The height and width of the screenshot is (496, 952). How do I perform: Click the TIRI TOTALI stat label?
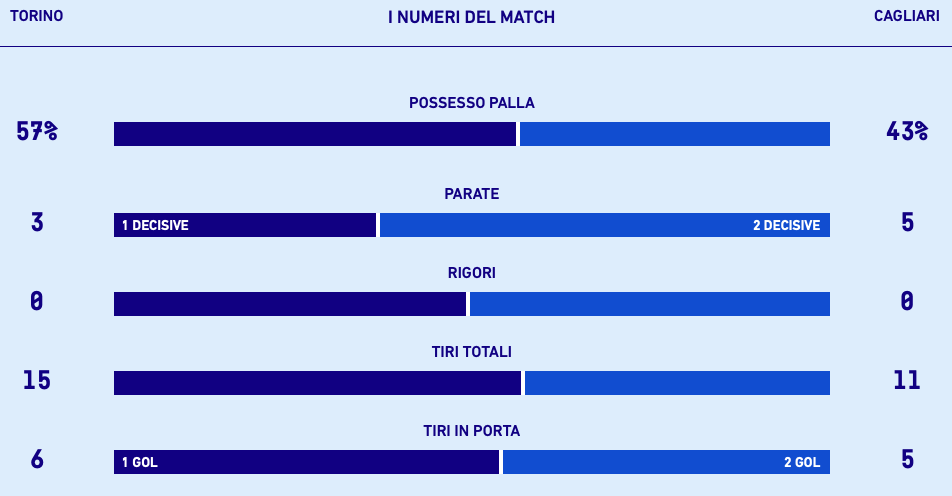pos(472,352)
